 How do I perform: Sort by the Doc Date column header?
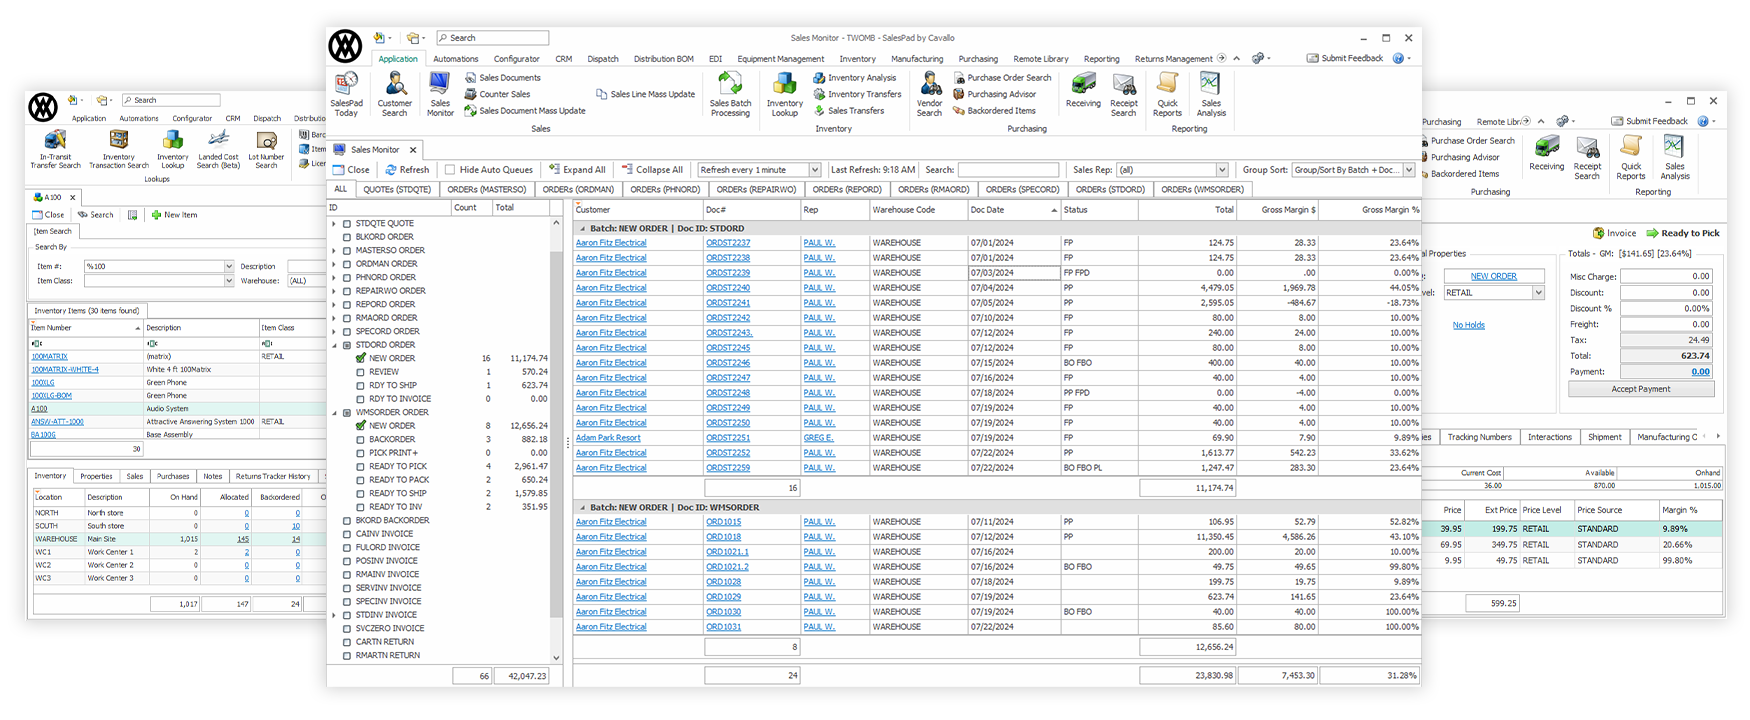[x=1013, y=210]
